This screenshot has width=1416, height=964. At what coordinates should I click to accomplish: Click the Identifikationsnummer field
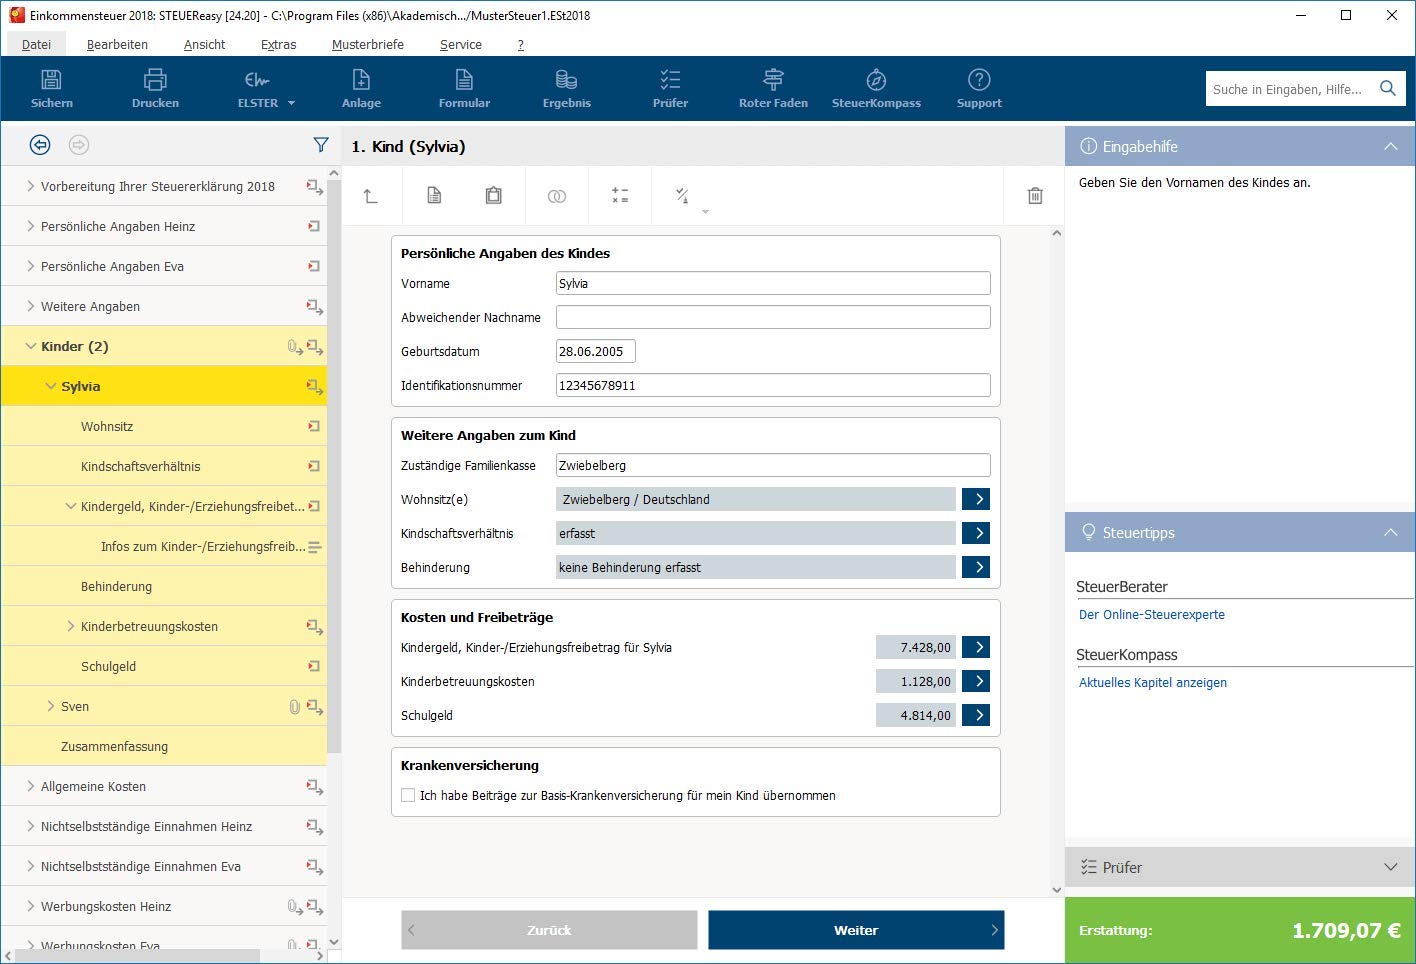tap(773, 385)
